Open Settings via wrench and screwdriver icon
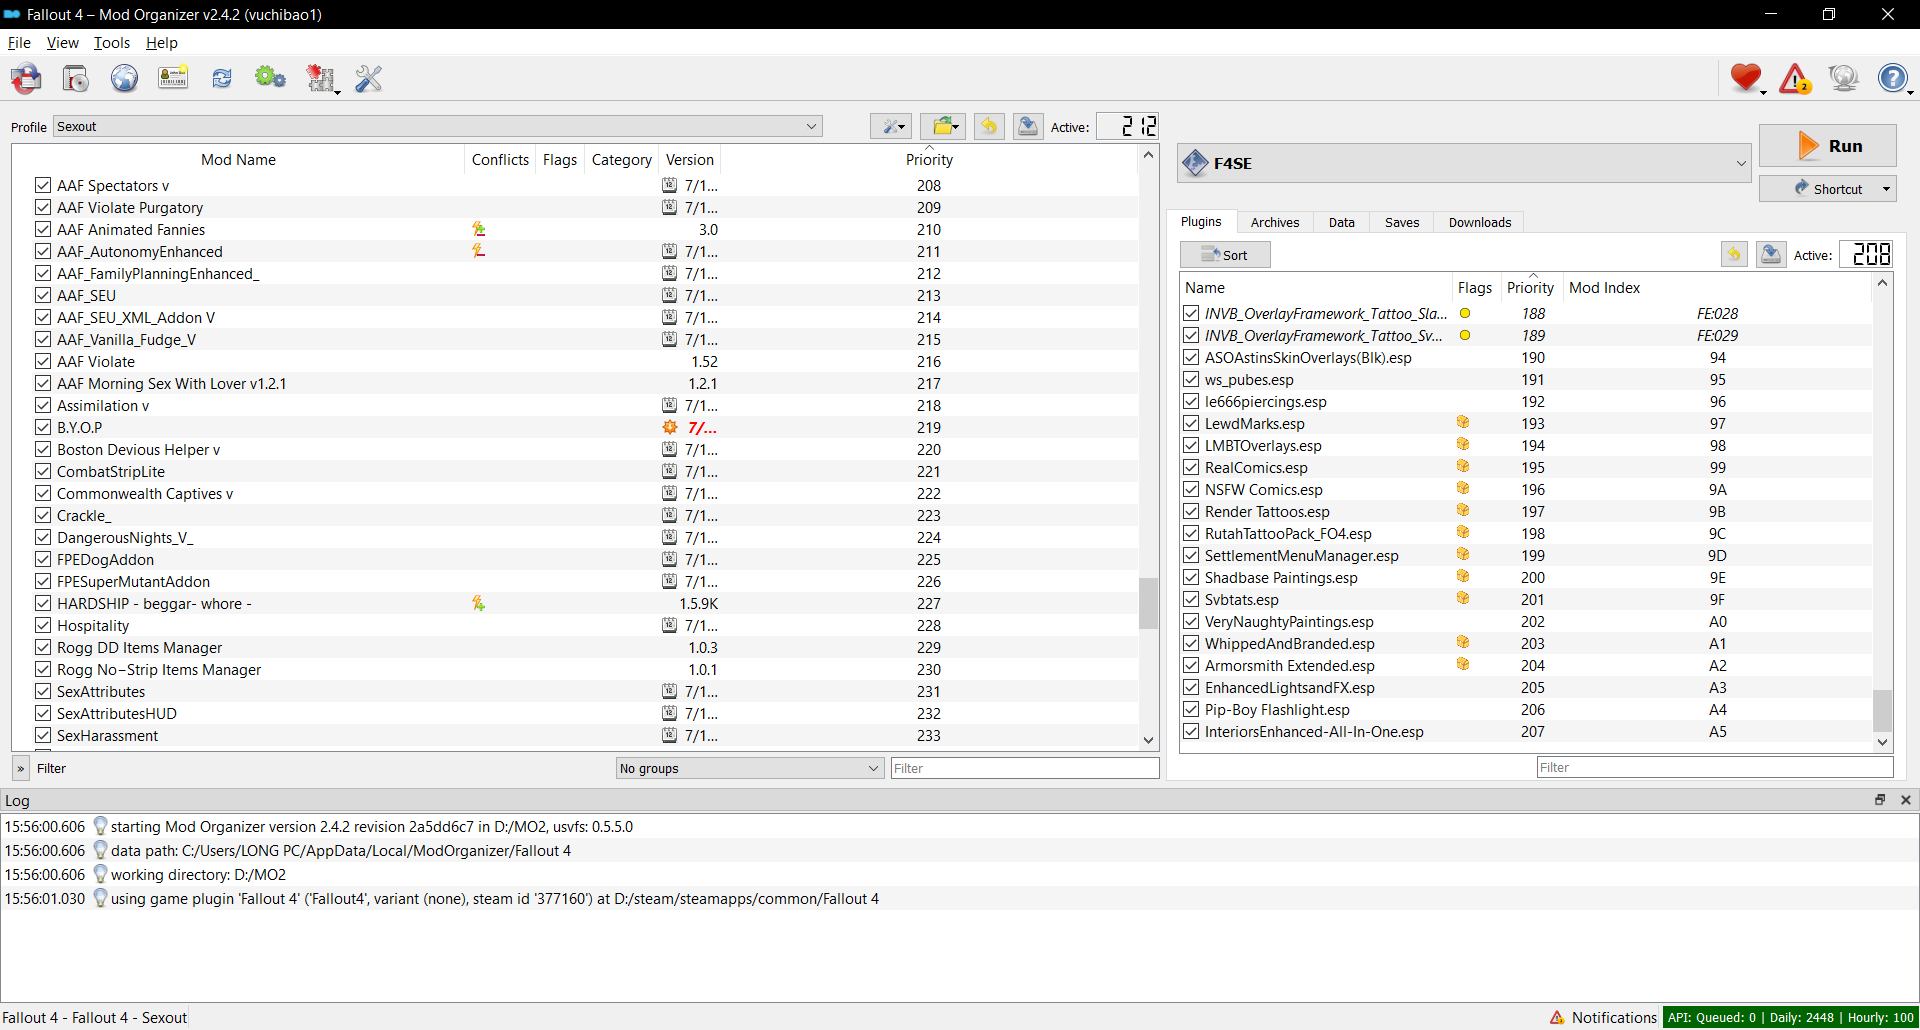Image resolution: width=1920 pixels, height=1030 pixels. tap(369, 78)
